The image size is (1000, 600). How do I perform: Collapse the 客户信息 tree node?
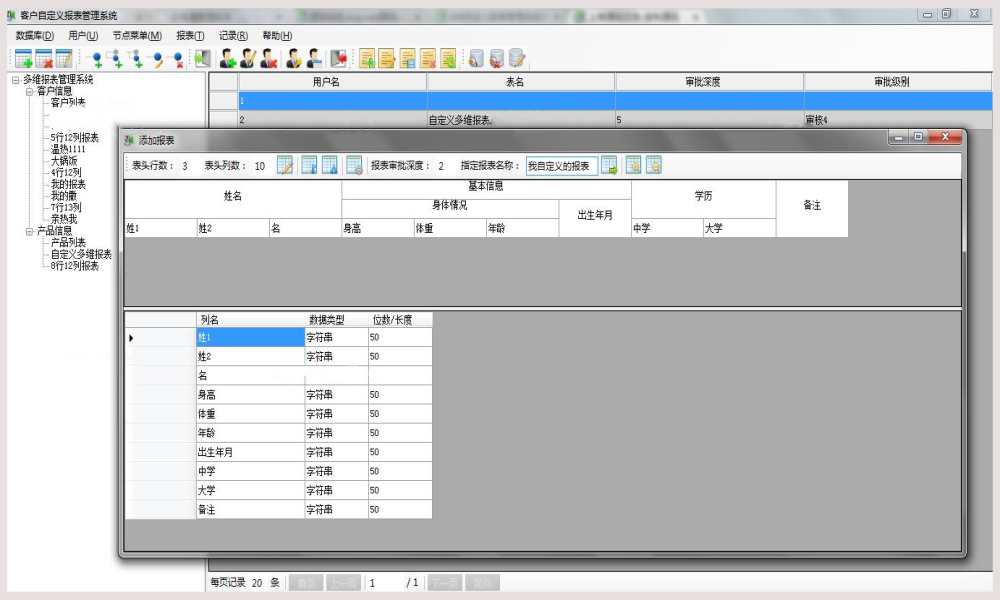29,91
